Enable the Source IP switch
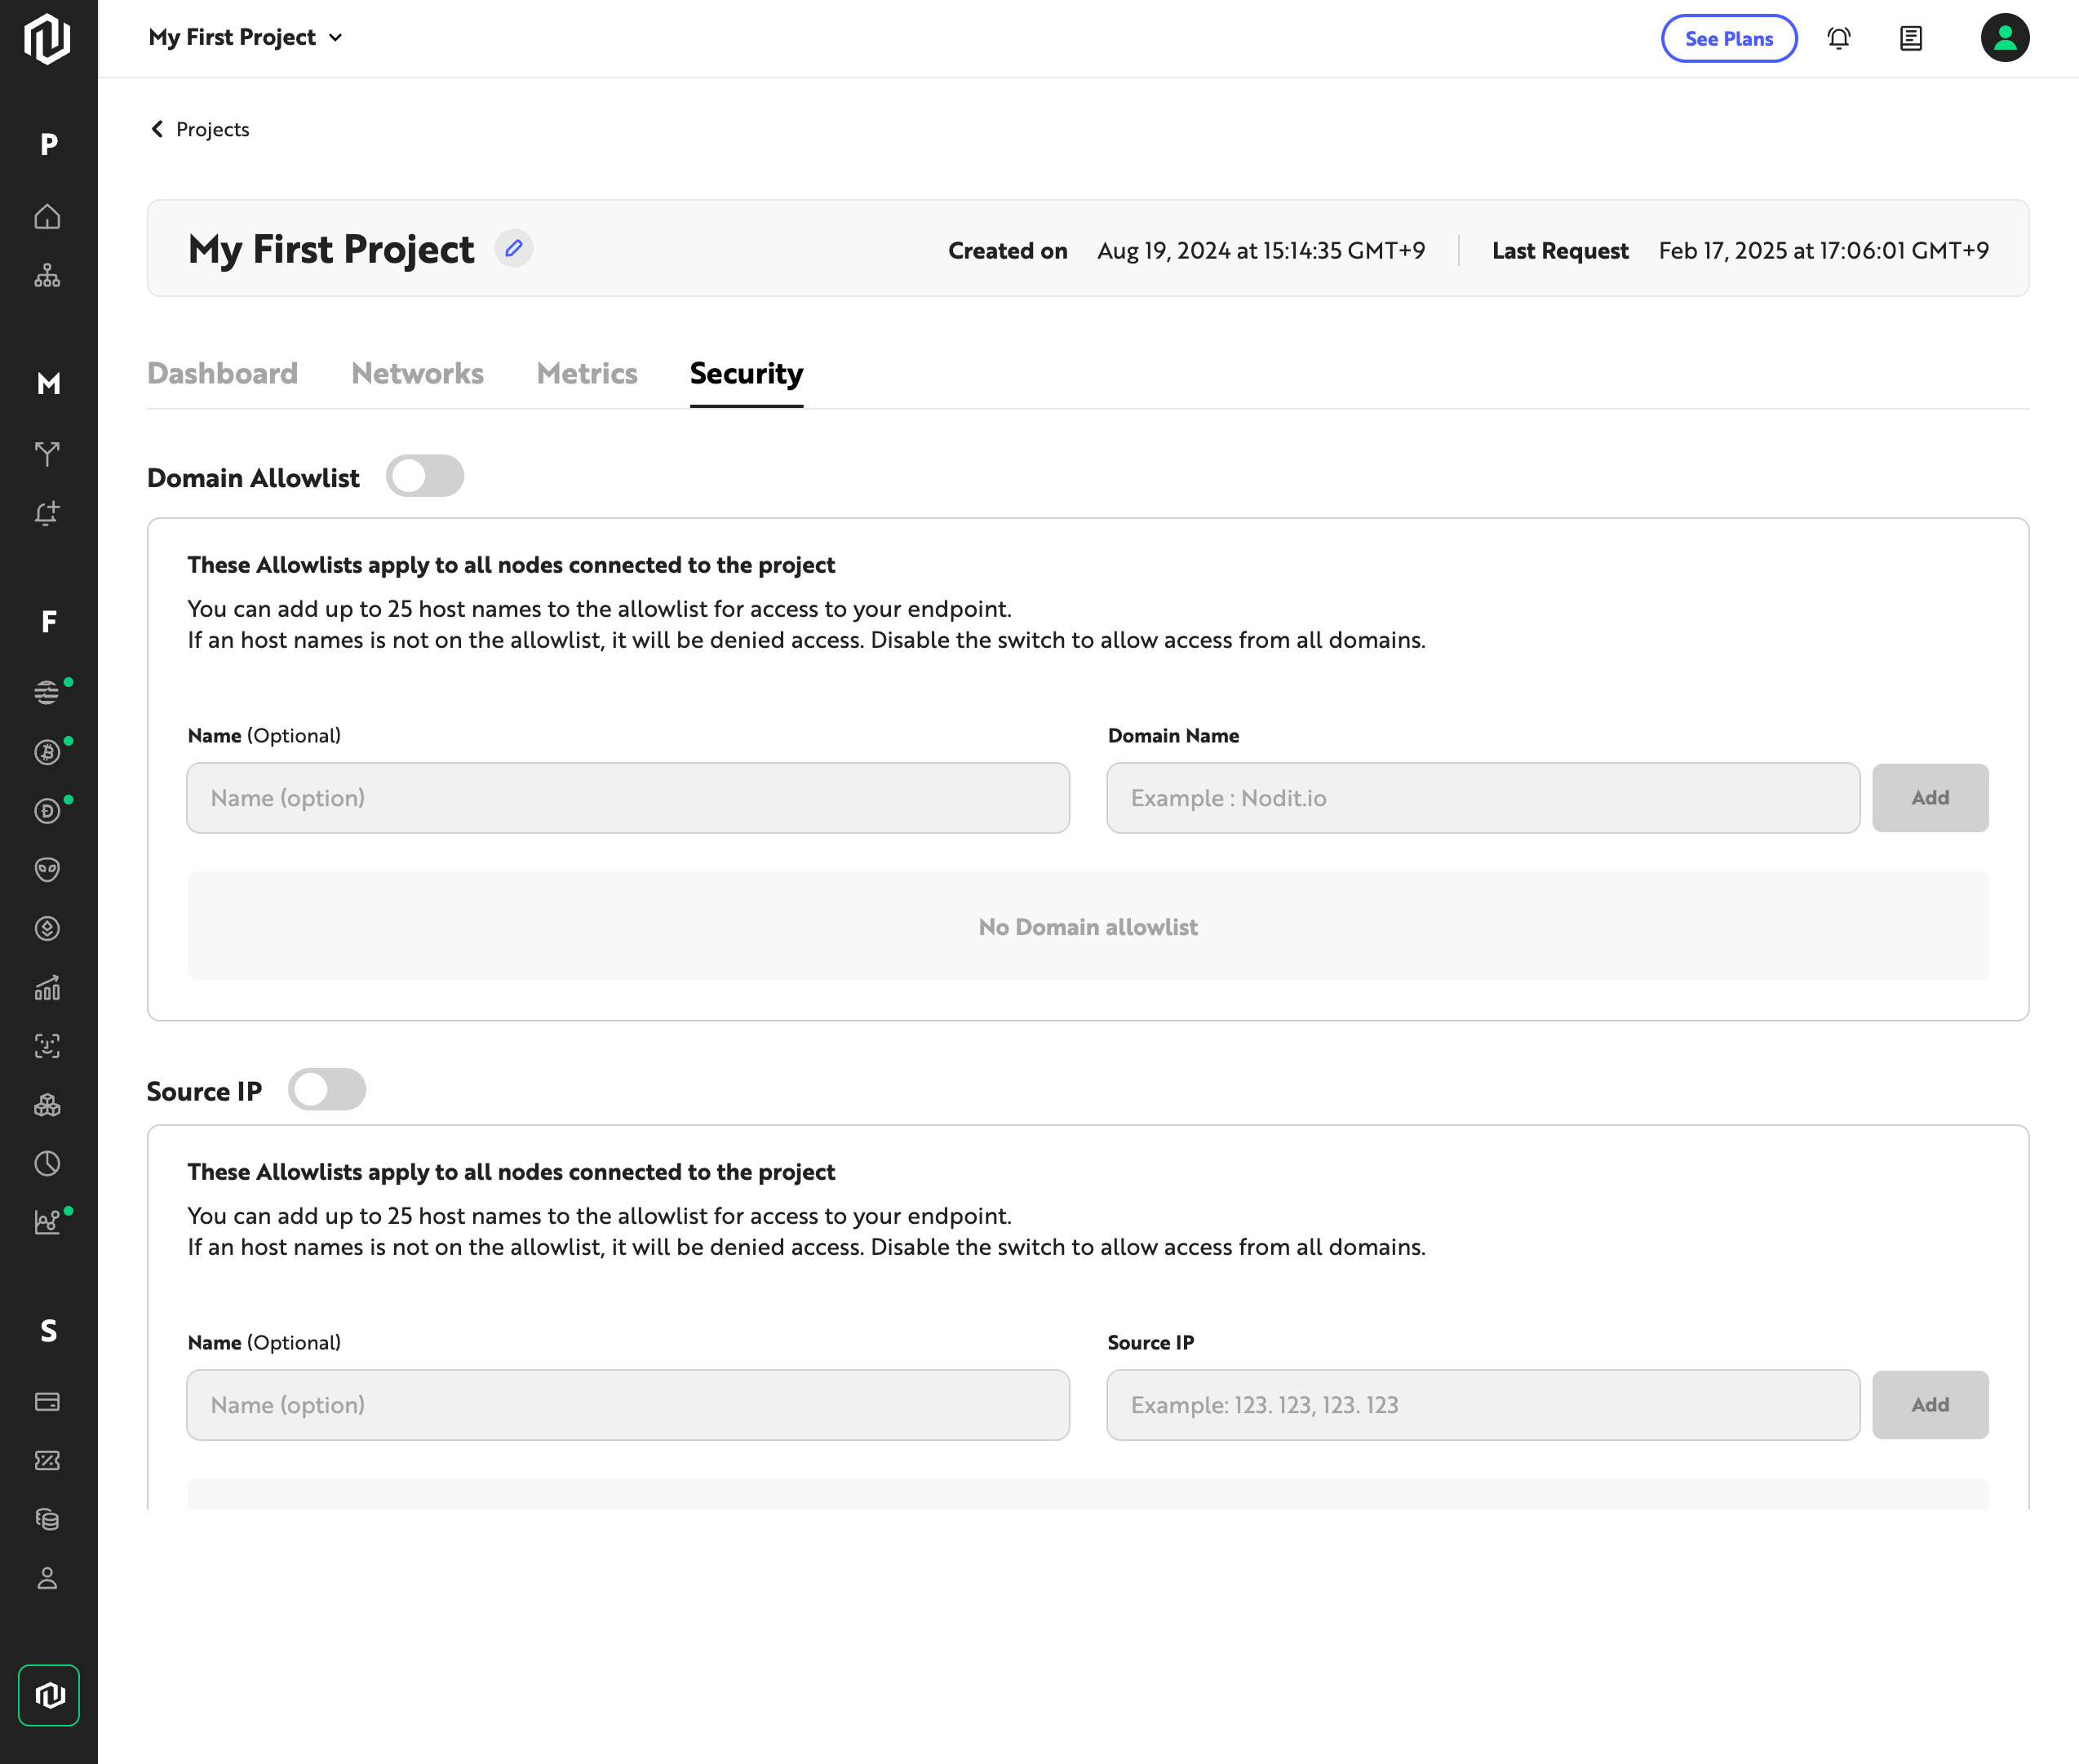 (x=327, y=1090)
